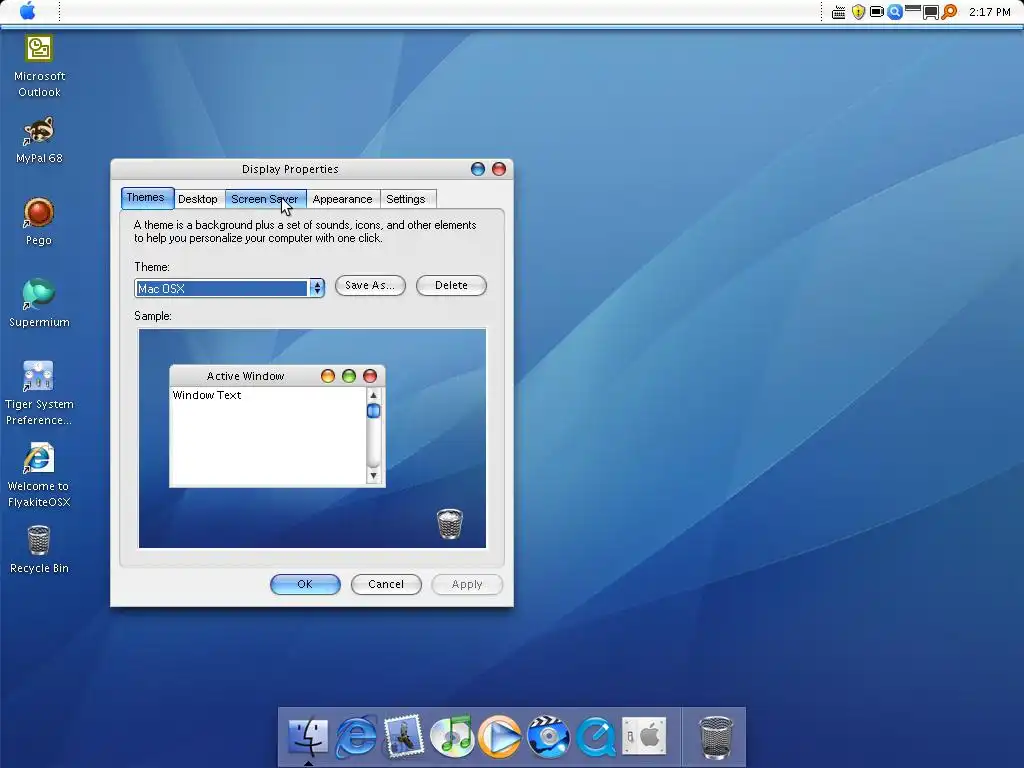
Task: Click the blue magnifier tray icon
Action: [895, 12]
